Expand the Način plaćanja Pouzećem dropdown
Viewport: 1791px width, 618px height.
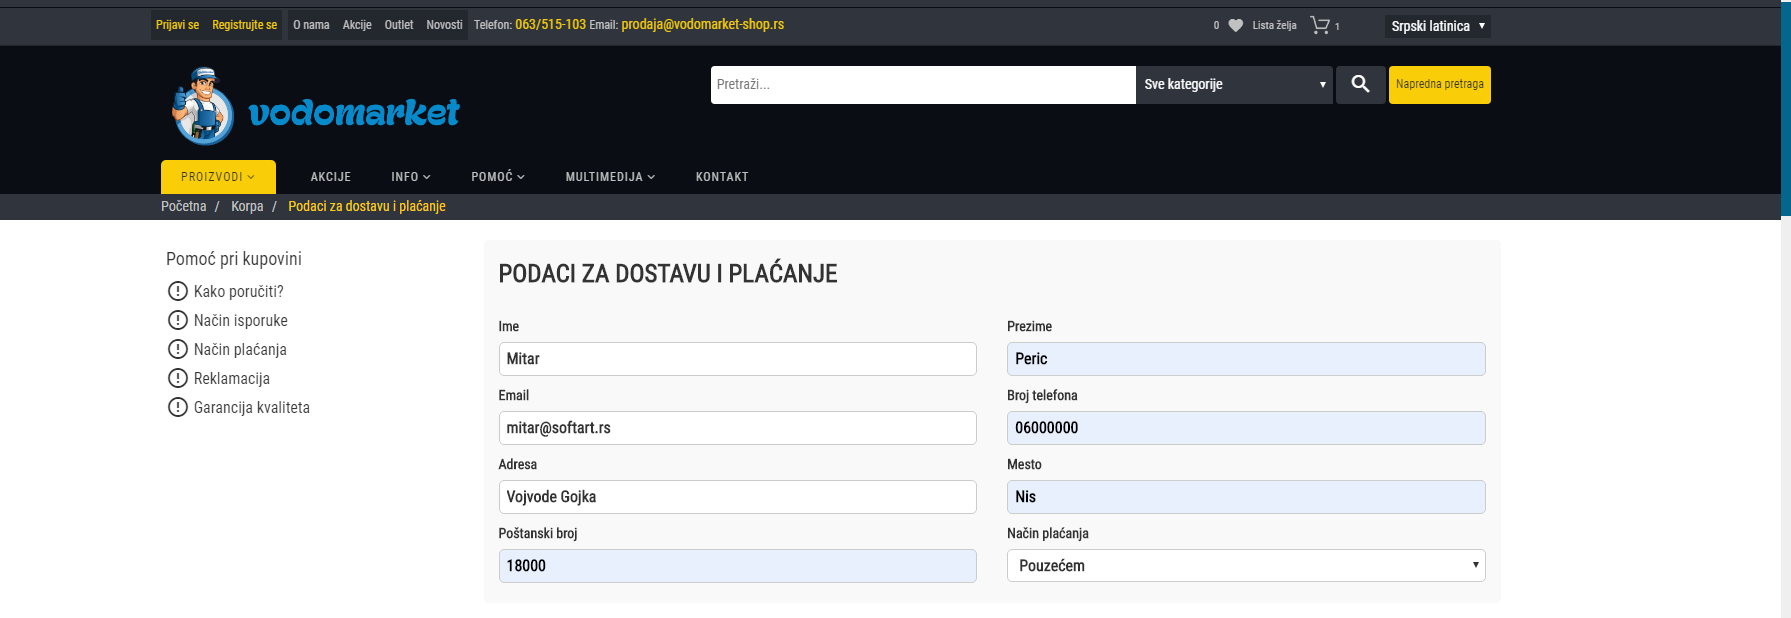click(1245, 566)
